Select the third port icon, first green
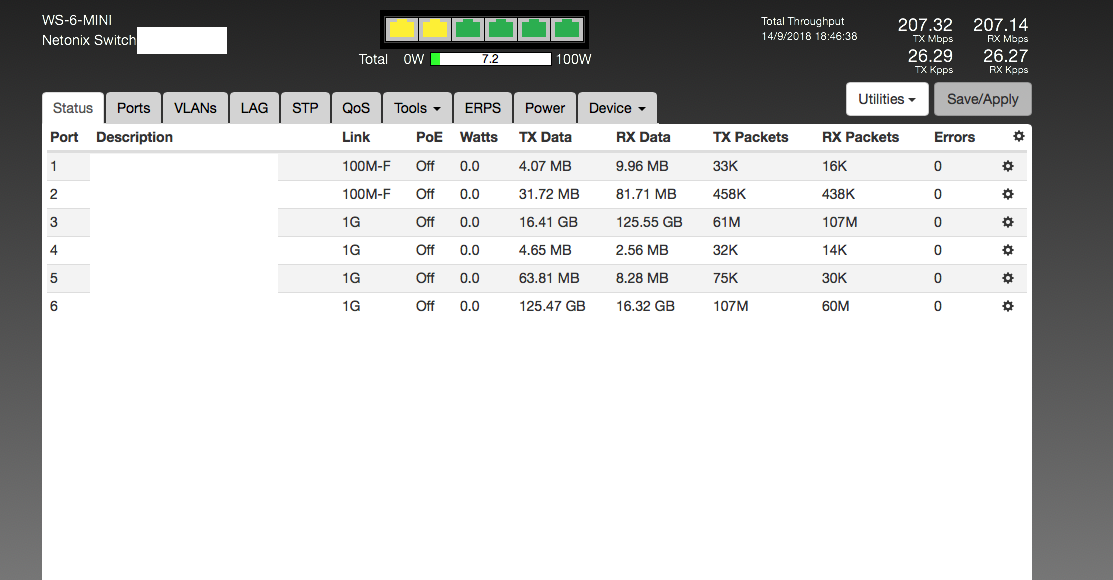The width and height of the screenshot is (1113, 580). coord(468,29)
